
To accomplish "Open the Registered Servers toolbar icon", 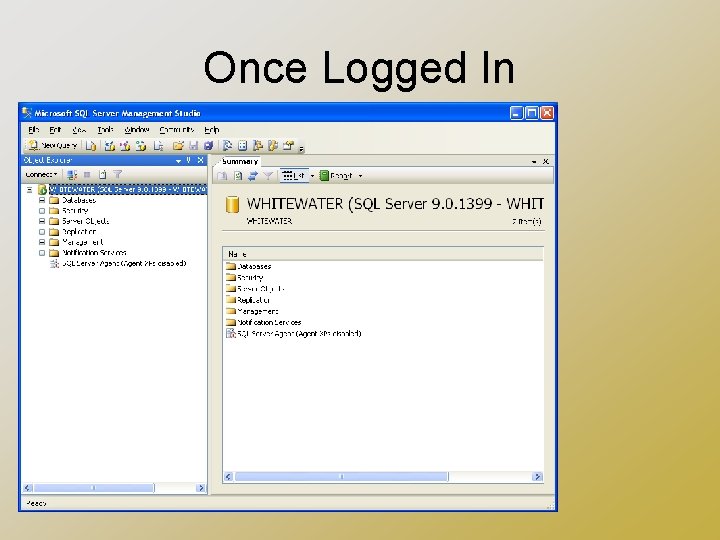I will (x=227, y=146).
